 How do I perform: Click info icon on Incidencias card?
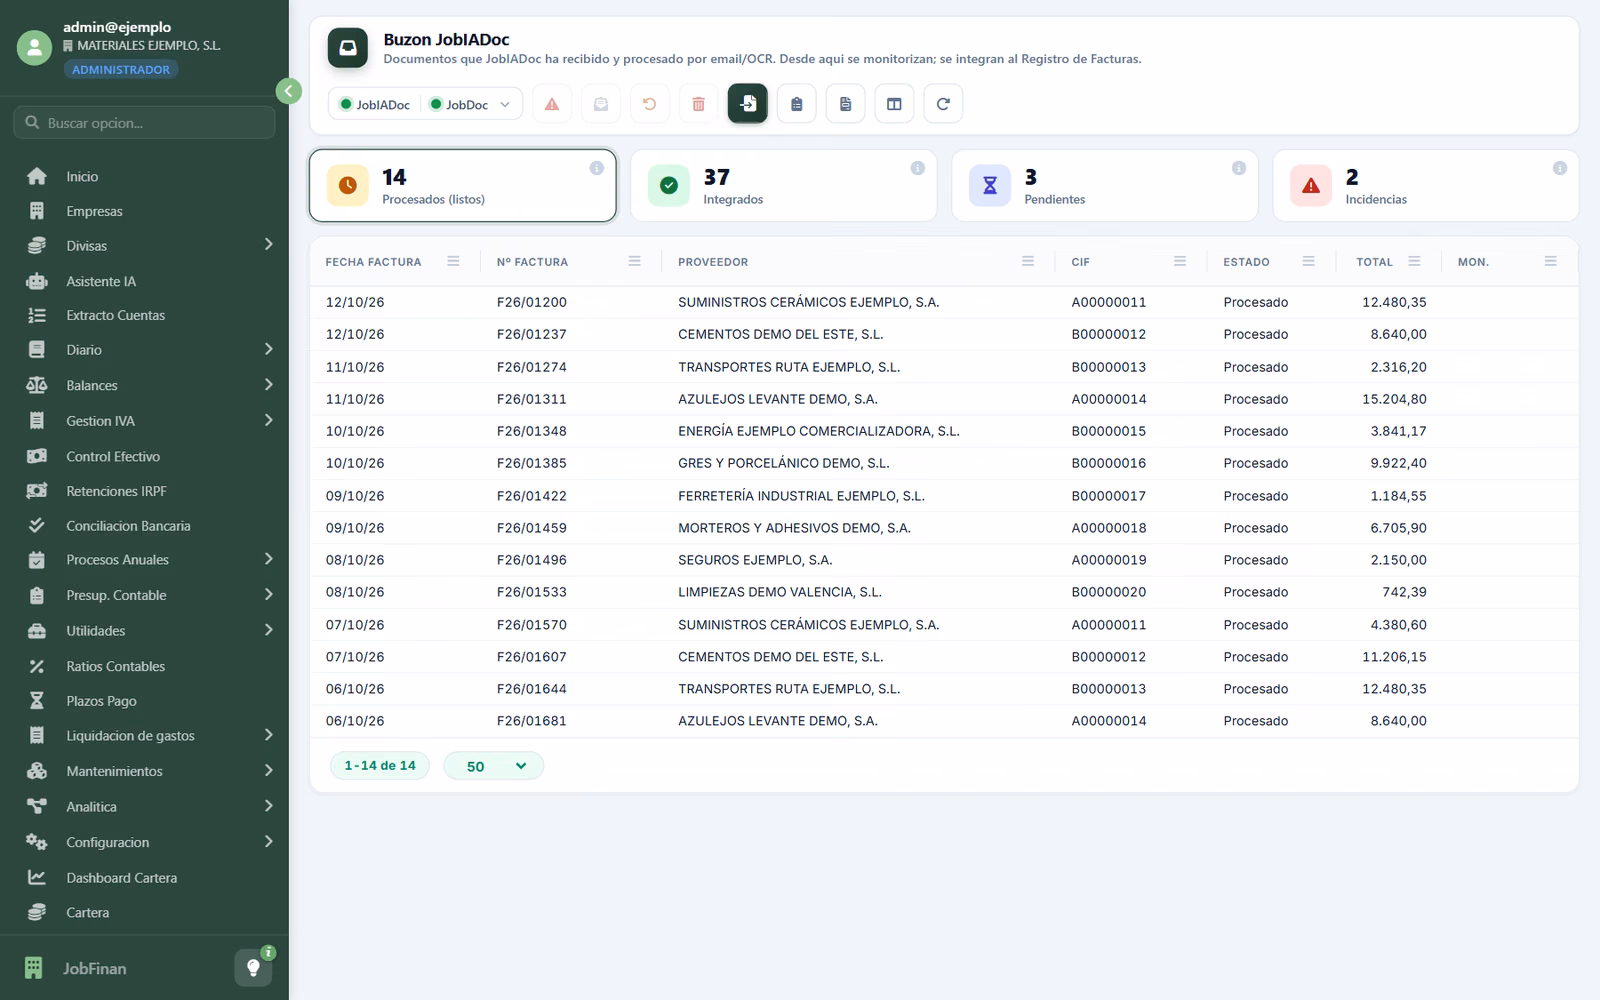tap(1559, 168)
